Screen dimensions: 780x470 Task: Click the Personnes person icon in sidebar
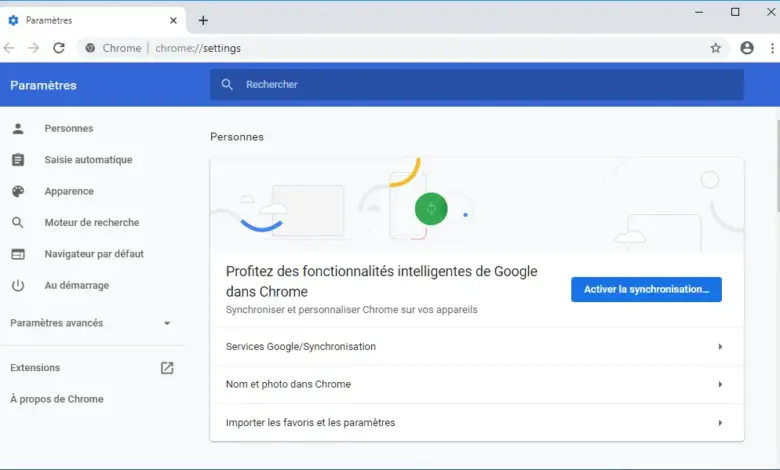pyautogui.click(x=18, y=128)
